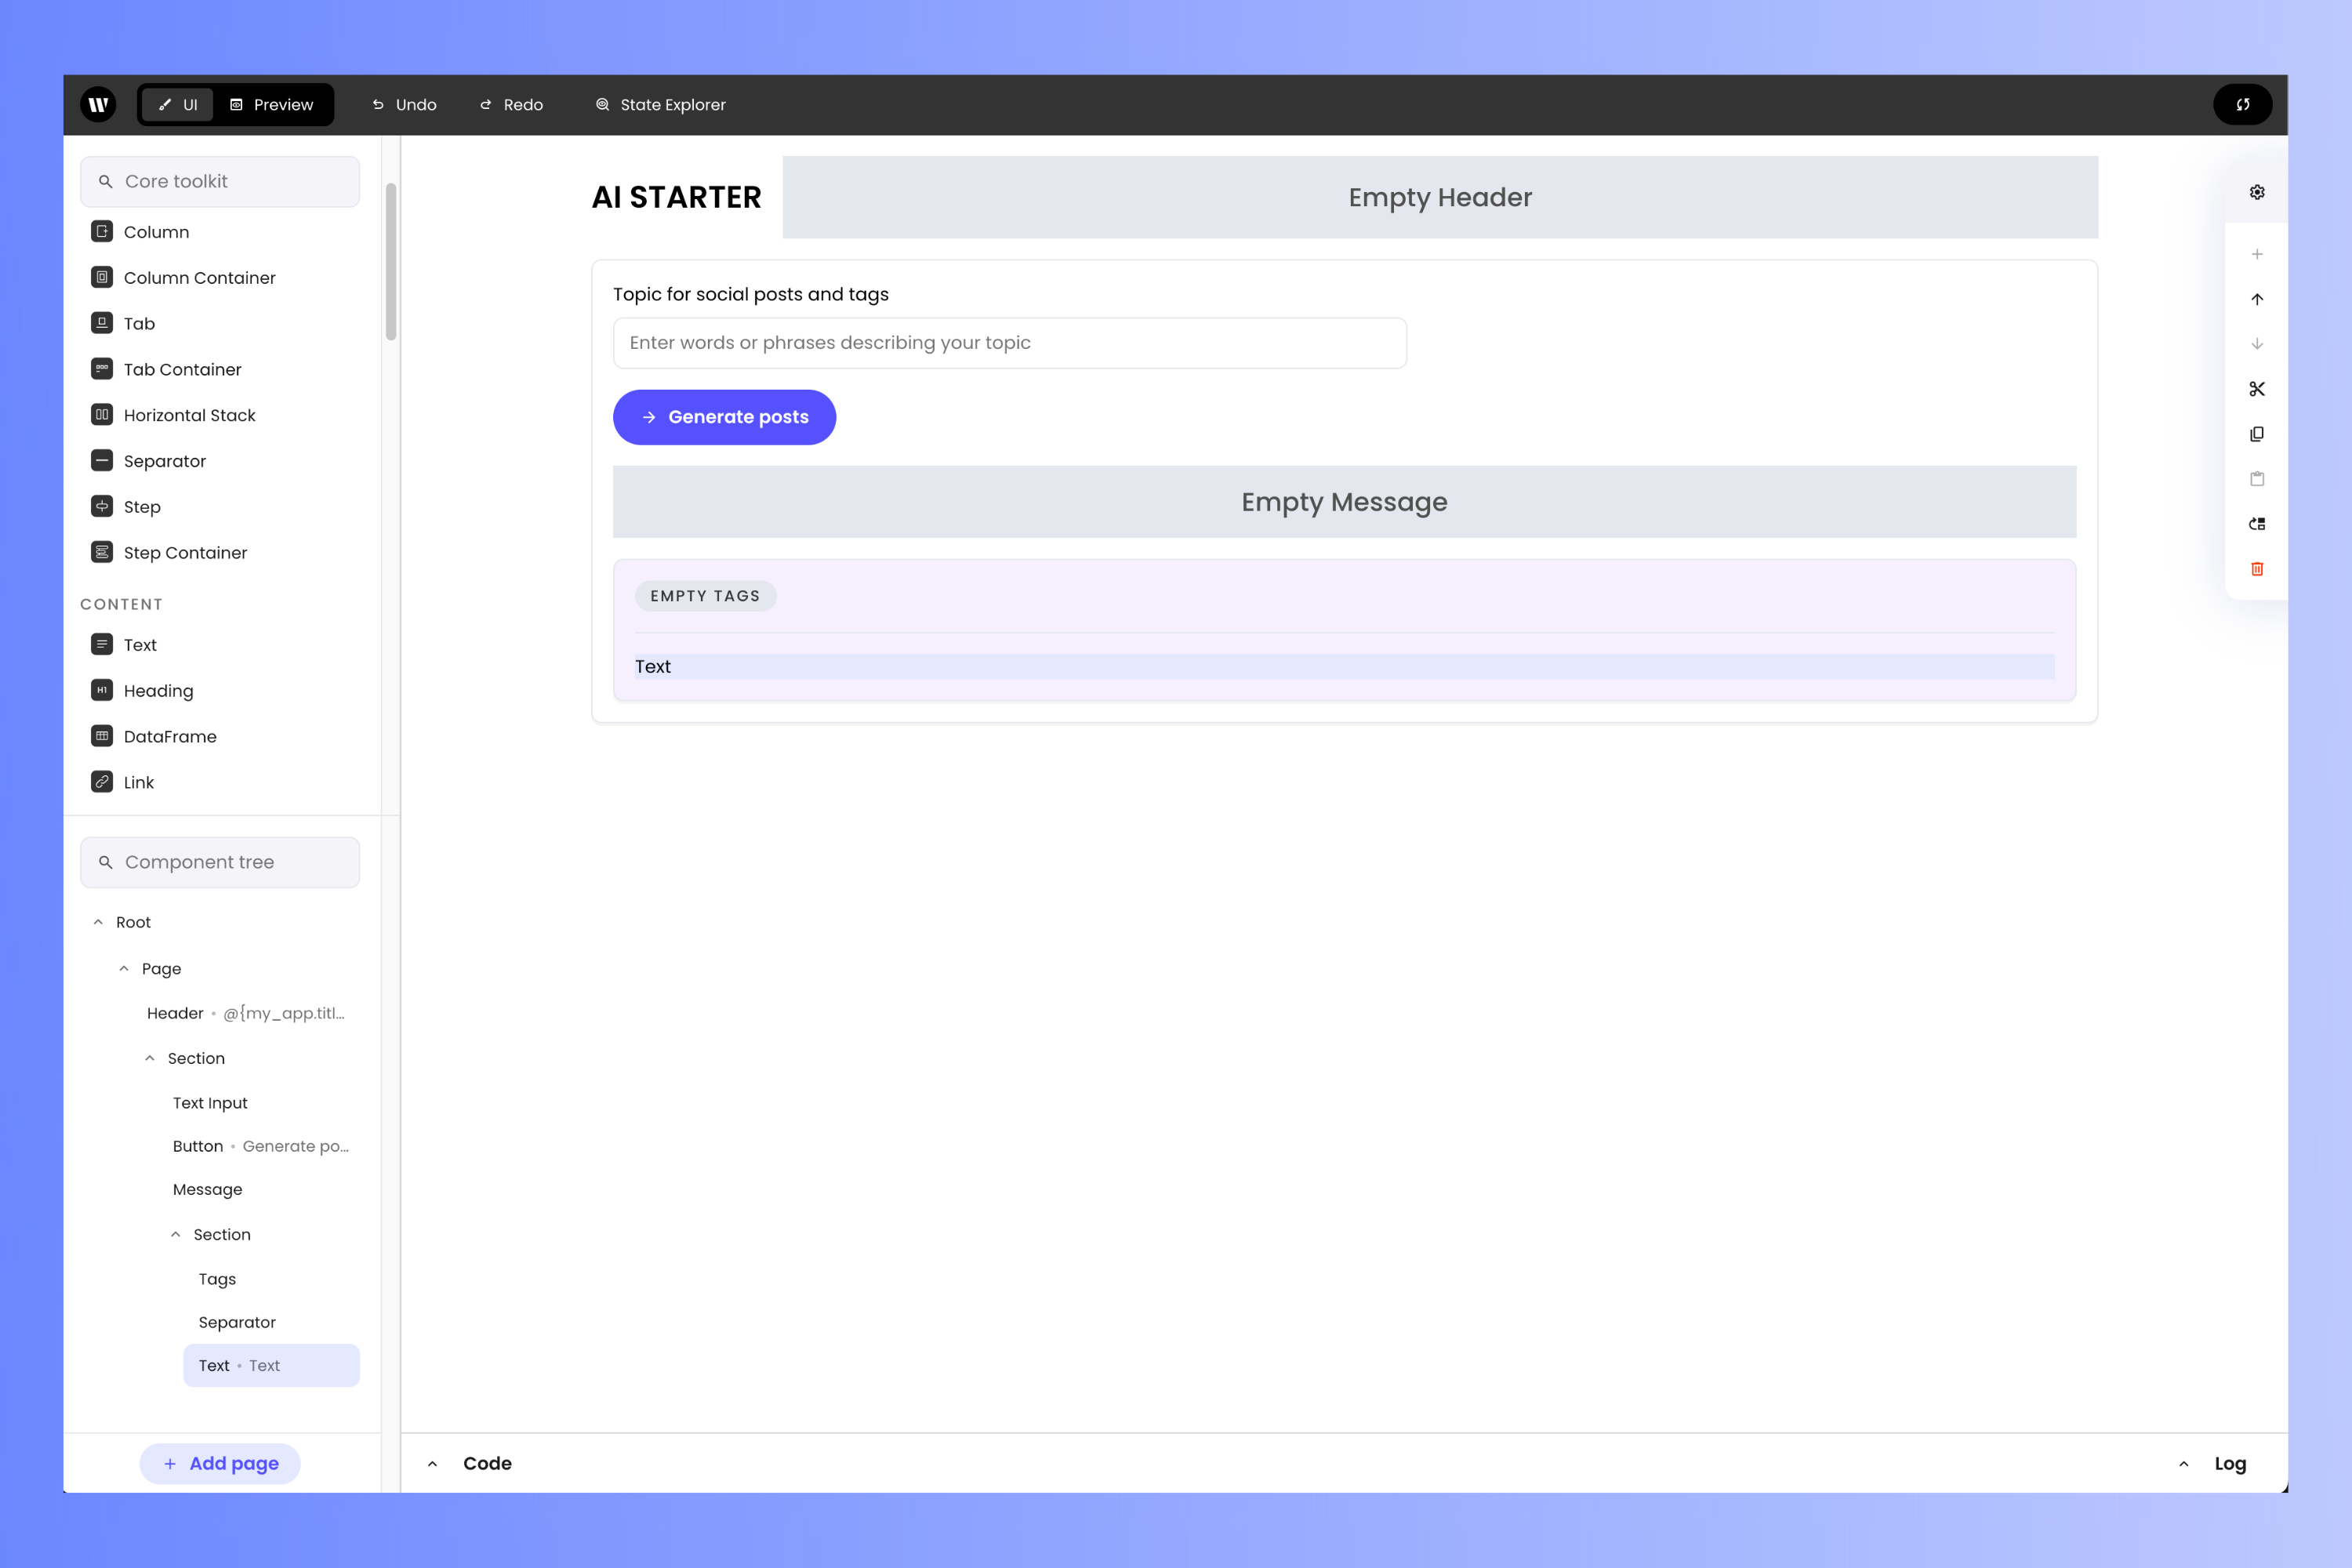Viewport: 2352px width, 1568px height.
Task: Click the Generate posts button
Action: pos(724,417)
